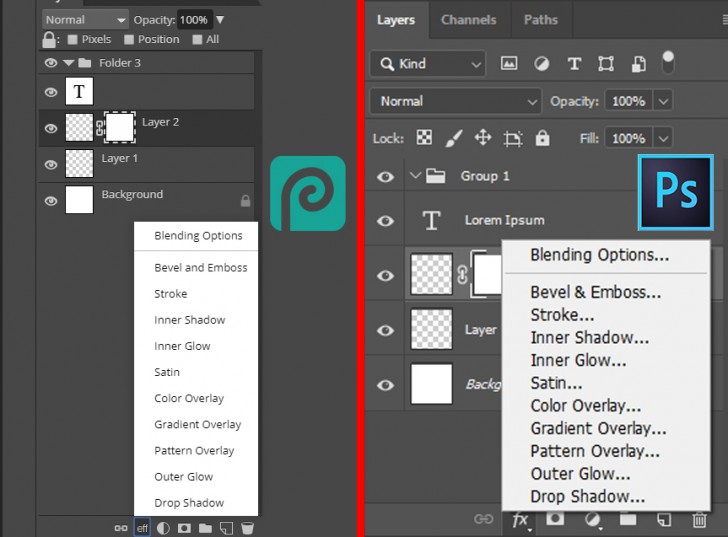Delete layer with Photoshop trash icon

coord(699,519)
